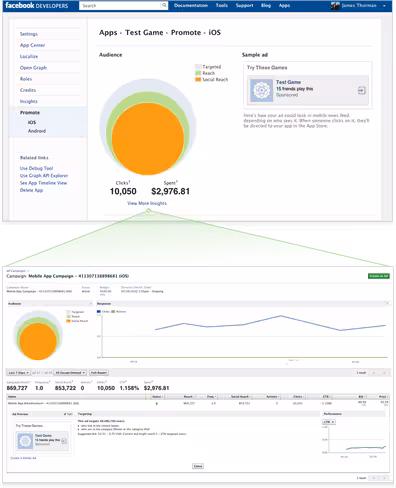Open Insights in the sidebar
The height and width of the screenshot is (488, 396).
(29, 101)
